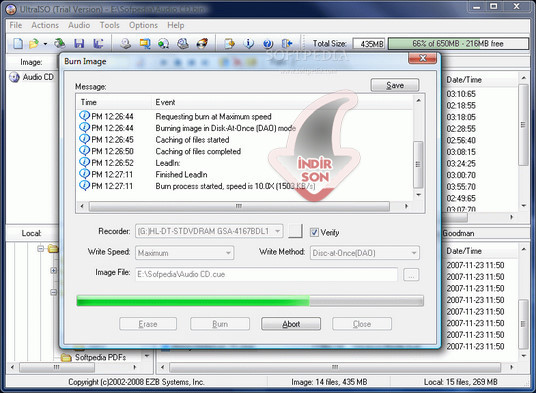Click the Help question mark toolbar icon

click(x=268, y=43)
